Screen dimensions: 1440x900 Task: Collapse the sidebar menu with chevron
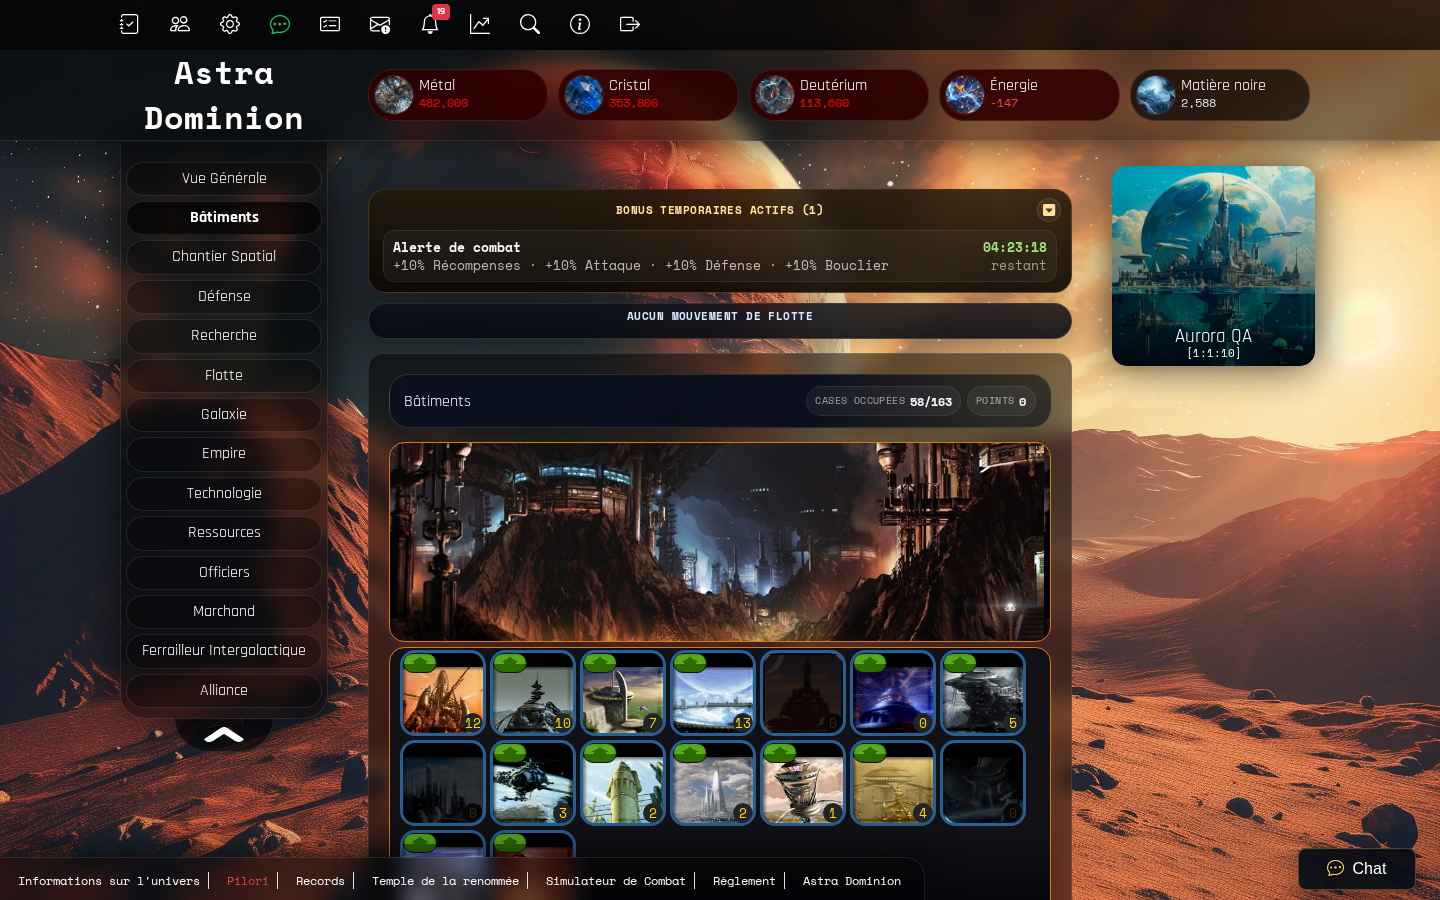(x=224, y=735)
